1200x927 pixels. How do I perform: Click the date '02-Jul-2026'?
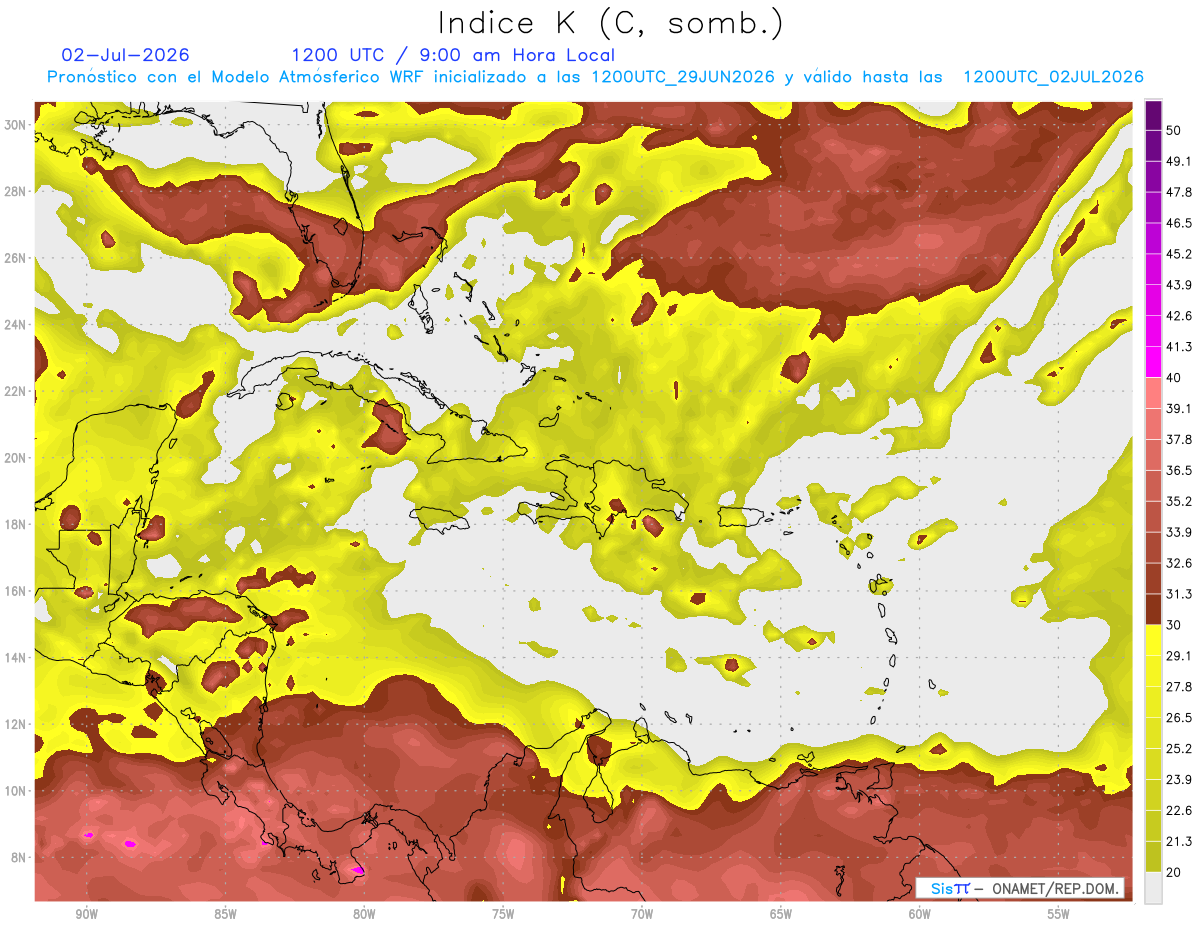125,55
